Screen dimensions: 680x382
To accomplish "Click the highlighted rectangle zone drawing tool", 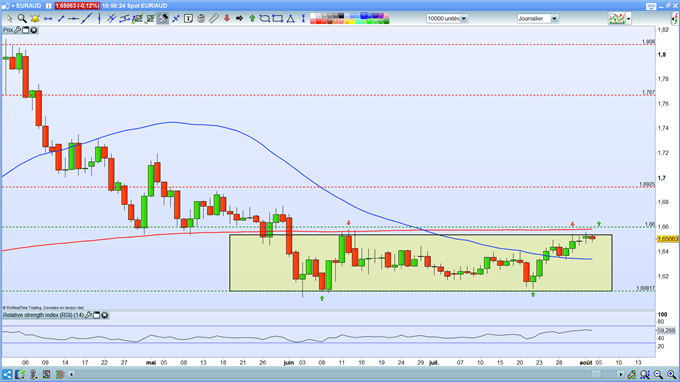I will 163,19.
